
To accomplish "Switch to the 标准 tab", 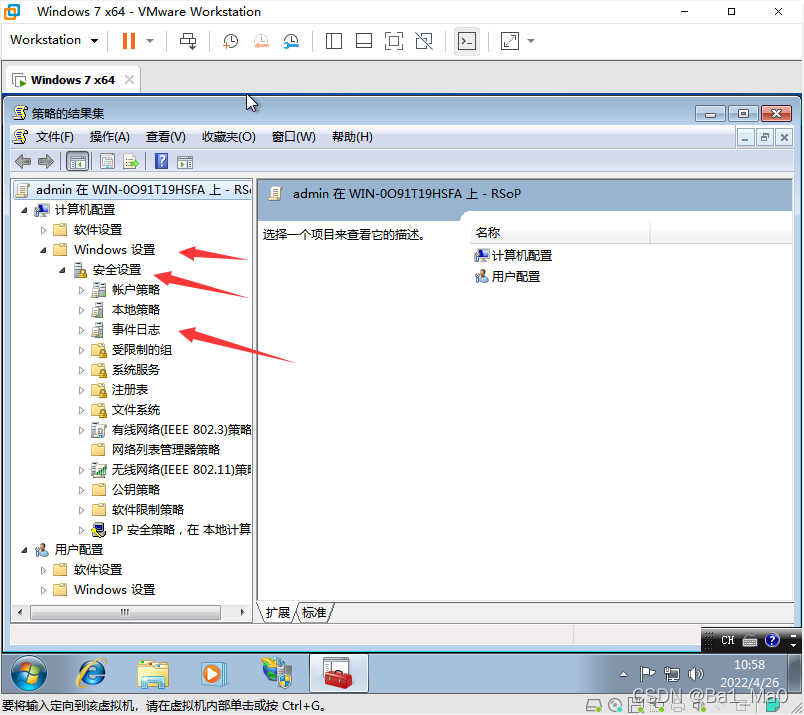I will (x=314, y=612).
